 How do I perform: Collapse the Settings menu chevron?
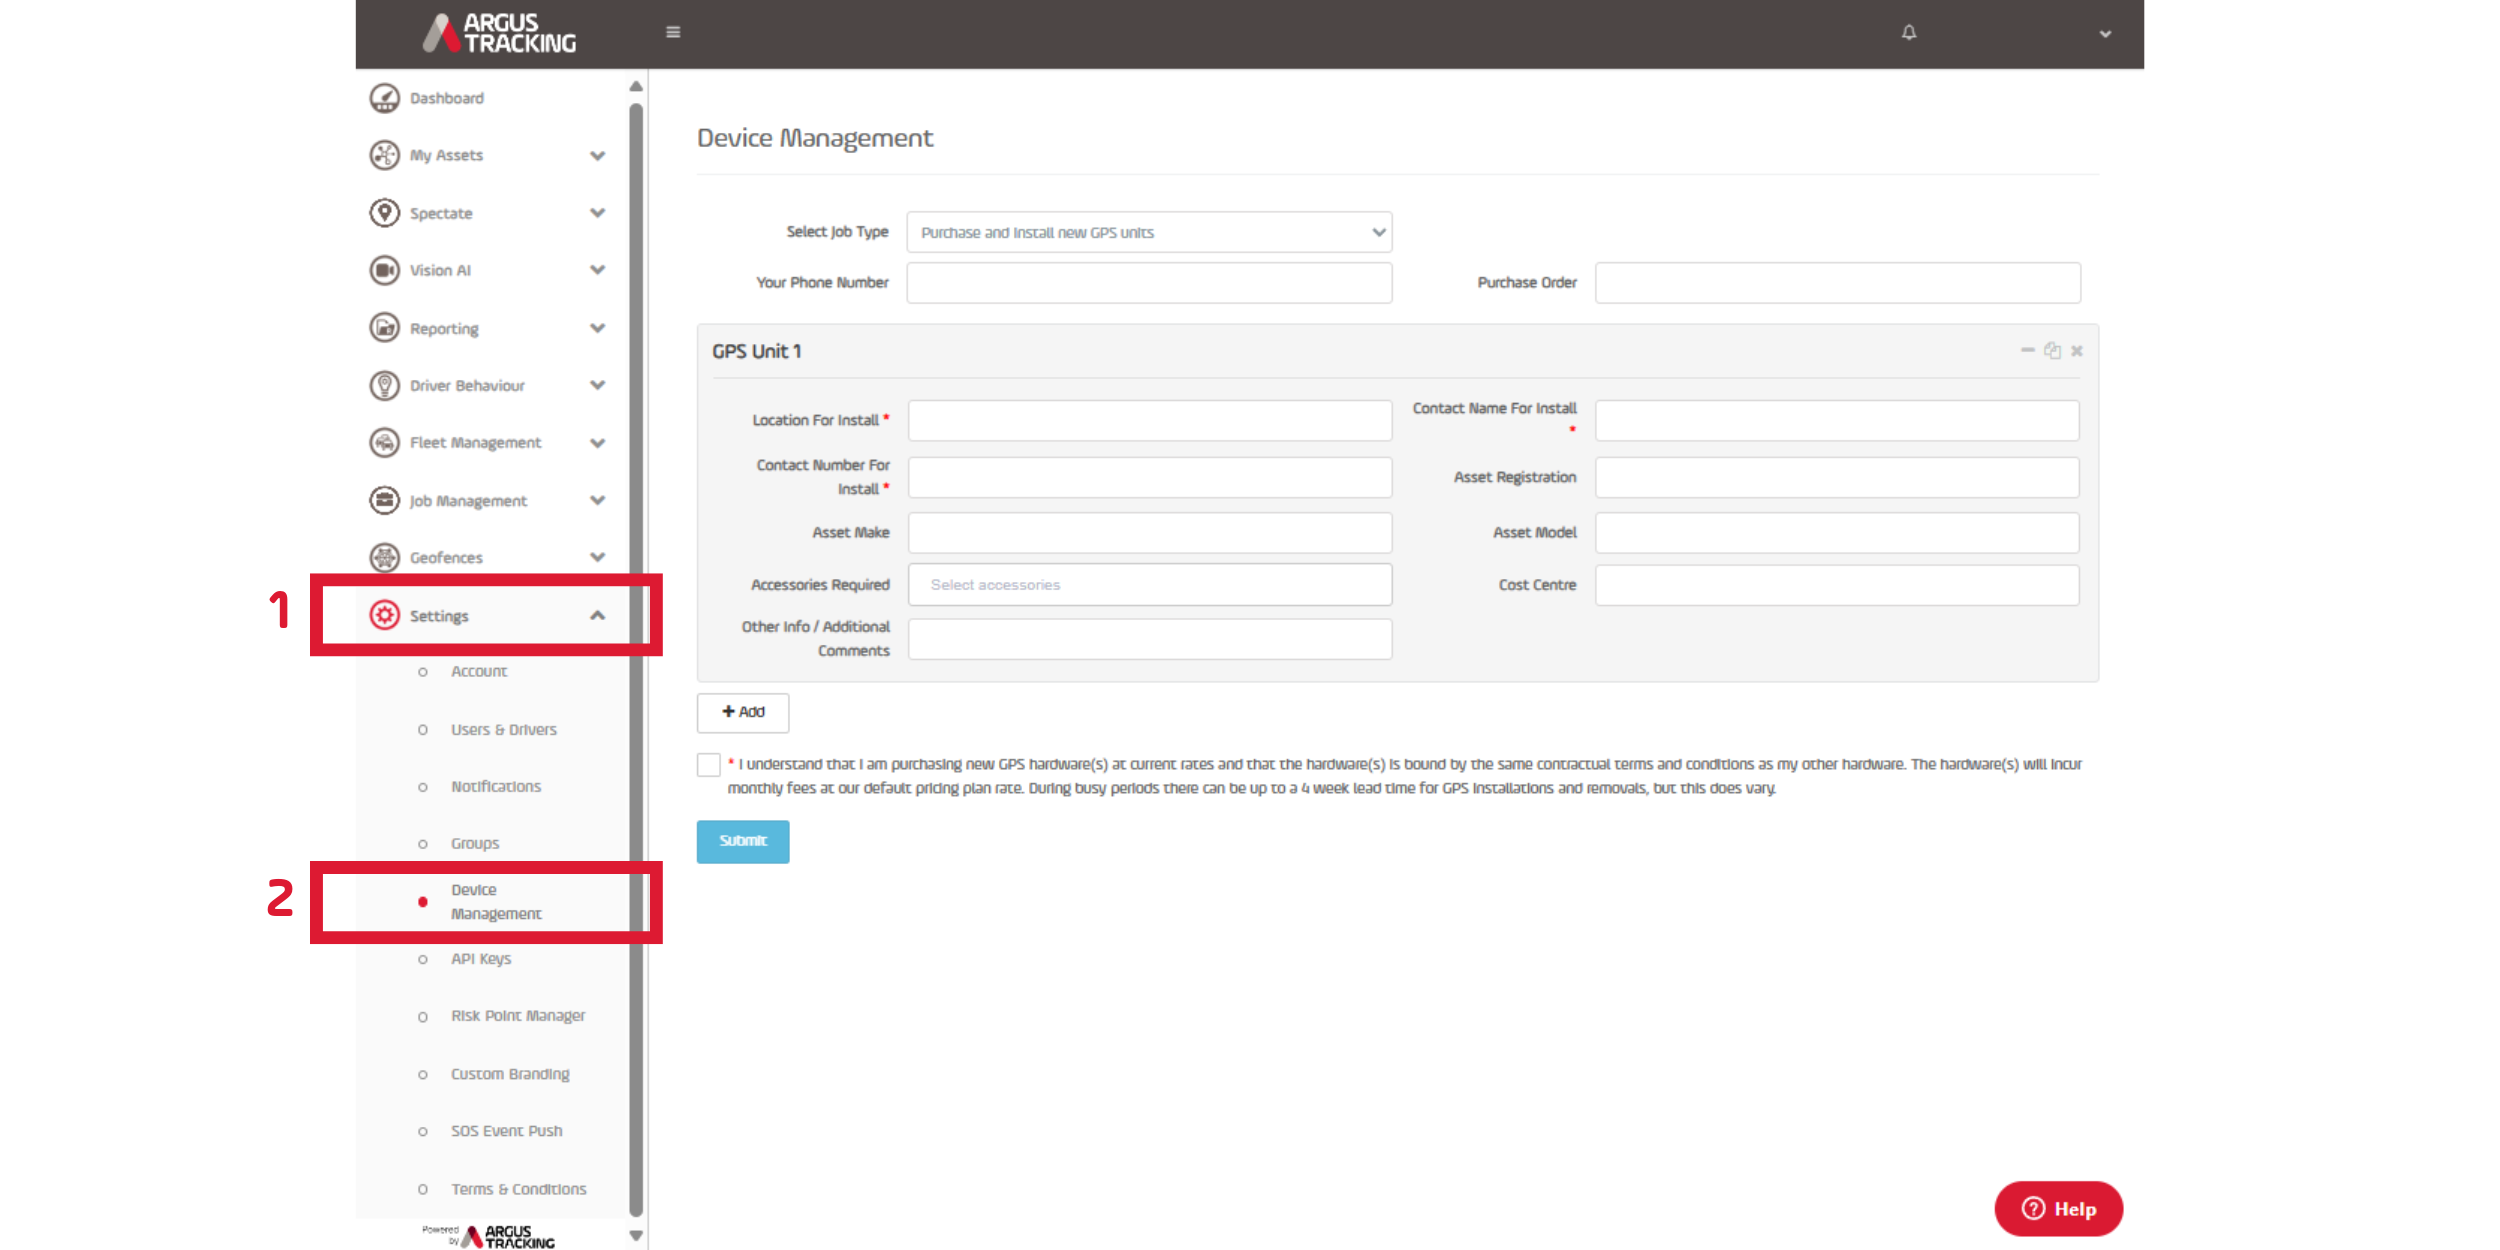pyautogui.click(x=598, y=615)
